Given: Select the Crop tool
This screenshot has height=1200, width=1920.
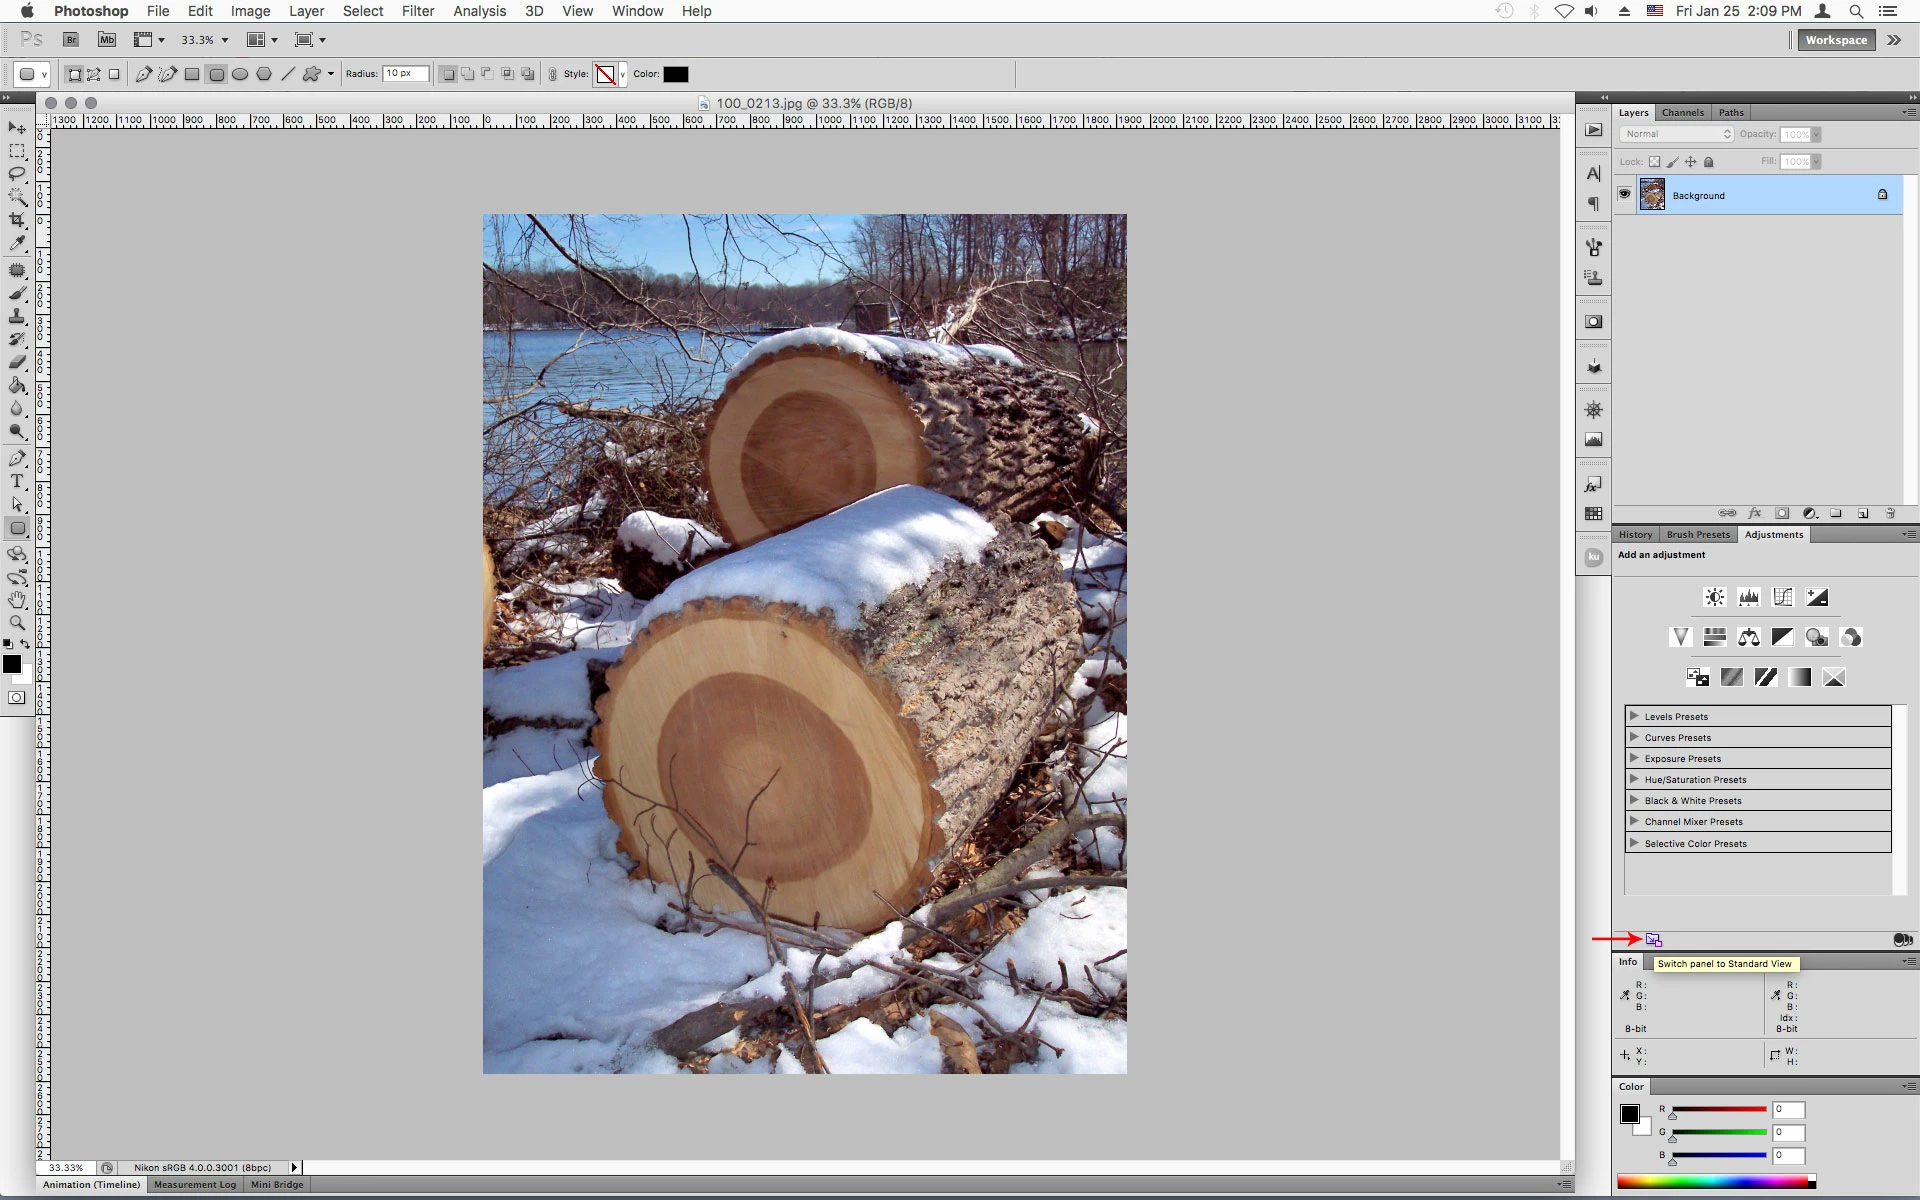Looking at the screenshot, I should 17,220.
